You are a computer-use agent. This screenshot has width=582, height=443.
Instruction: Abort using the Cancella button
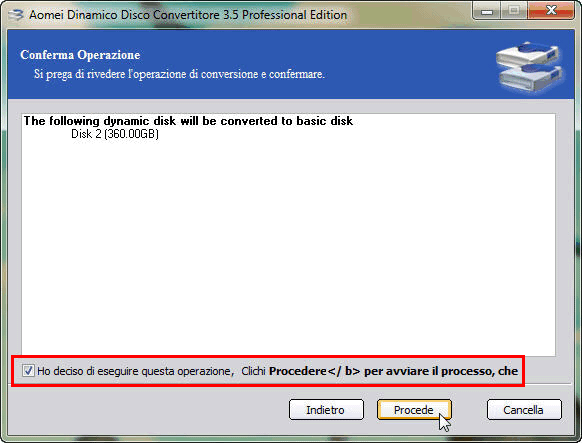524,410
